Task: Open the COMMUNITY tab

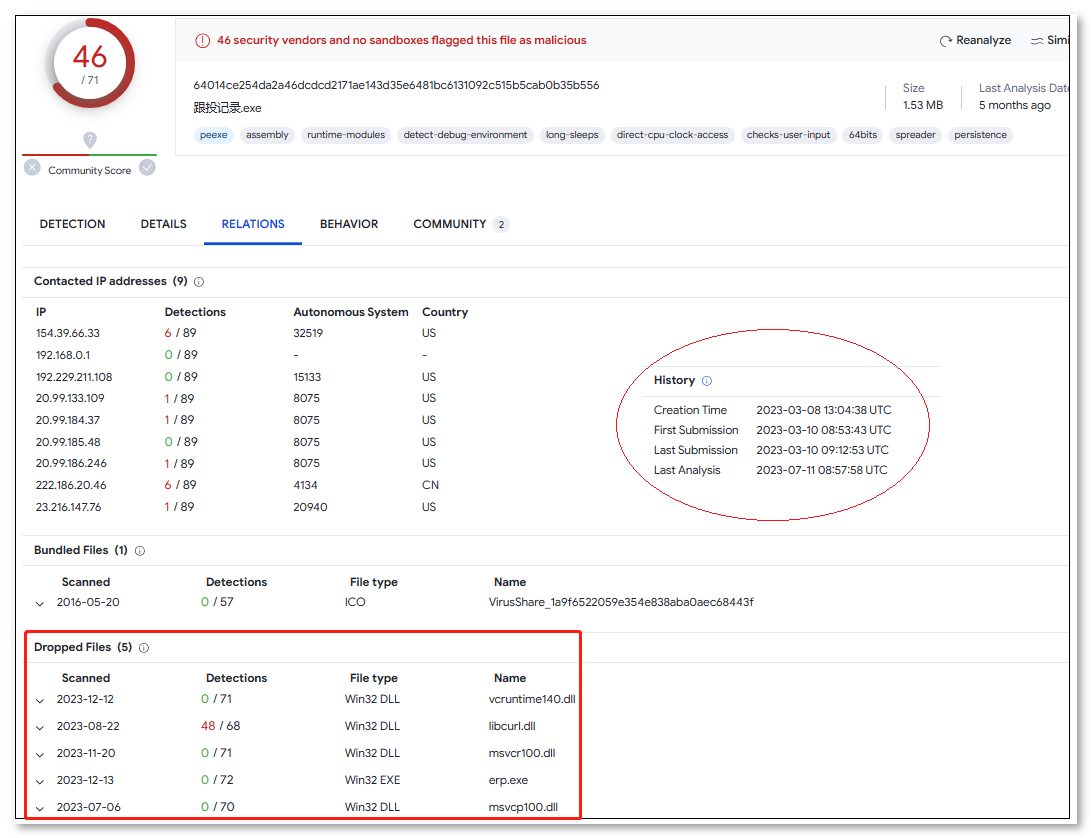Action: point(450,224)
